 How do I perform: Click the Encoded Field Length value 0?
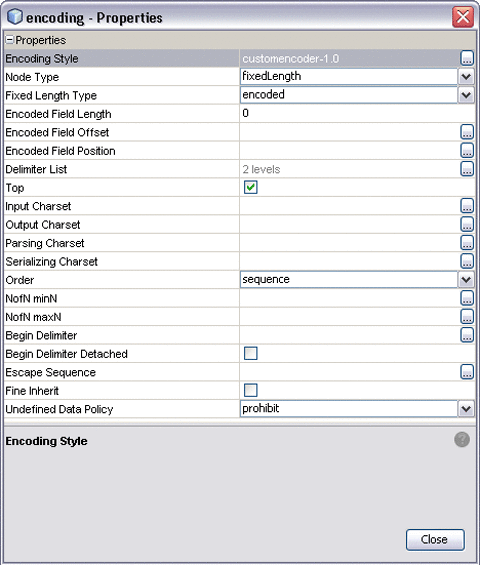pyautogui.click(x=245, y=113)
